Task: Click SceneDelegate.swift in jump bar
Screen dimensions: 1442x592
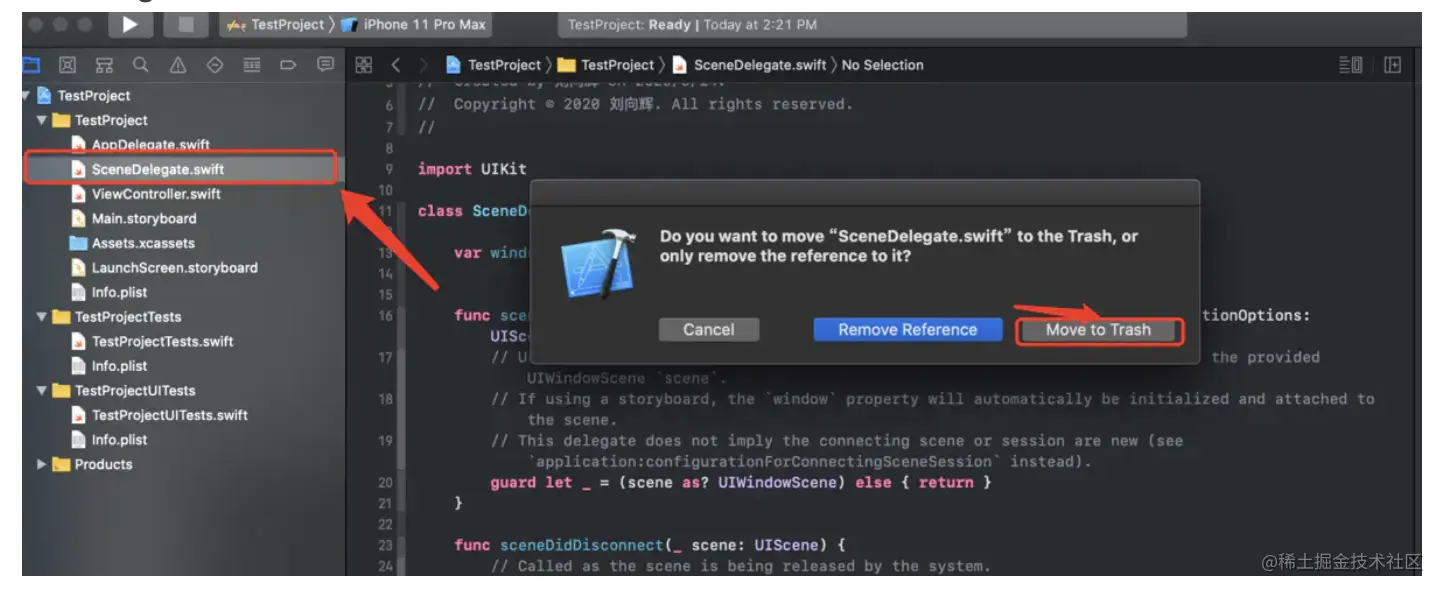Action: tap(749, 65)
